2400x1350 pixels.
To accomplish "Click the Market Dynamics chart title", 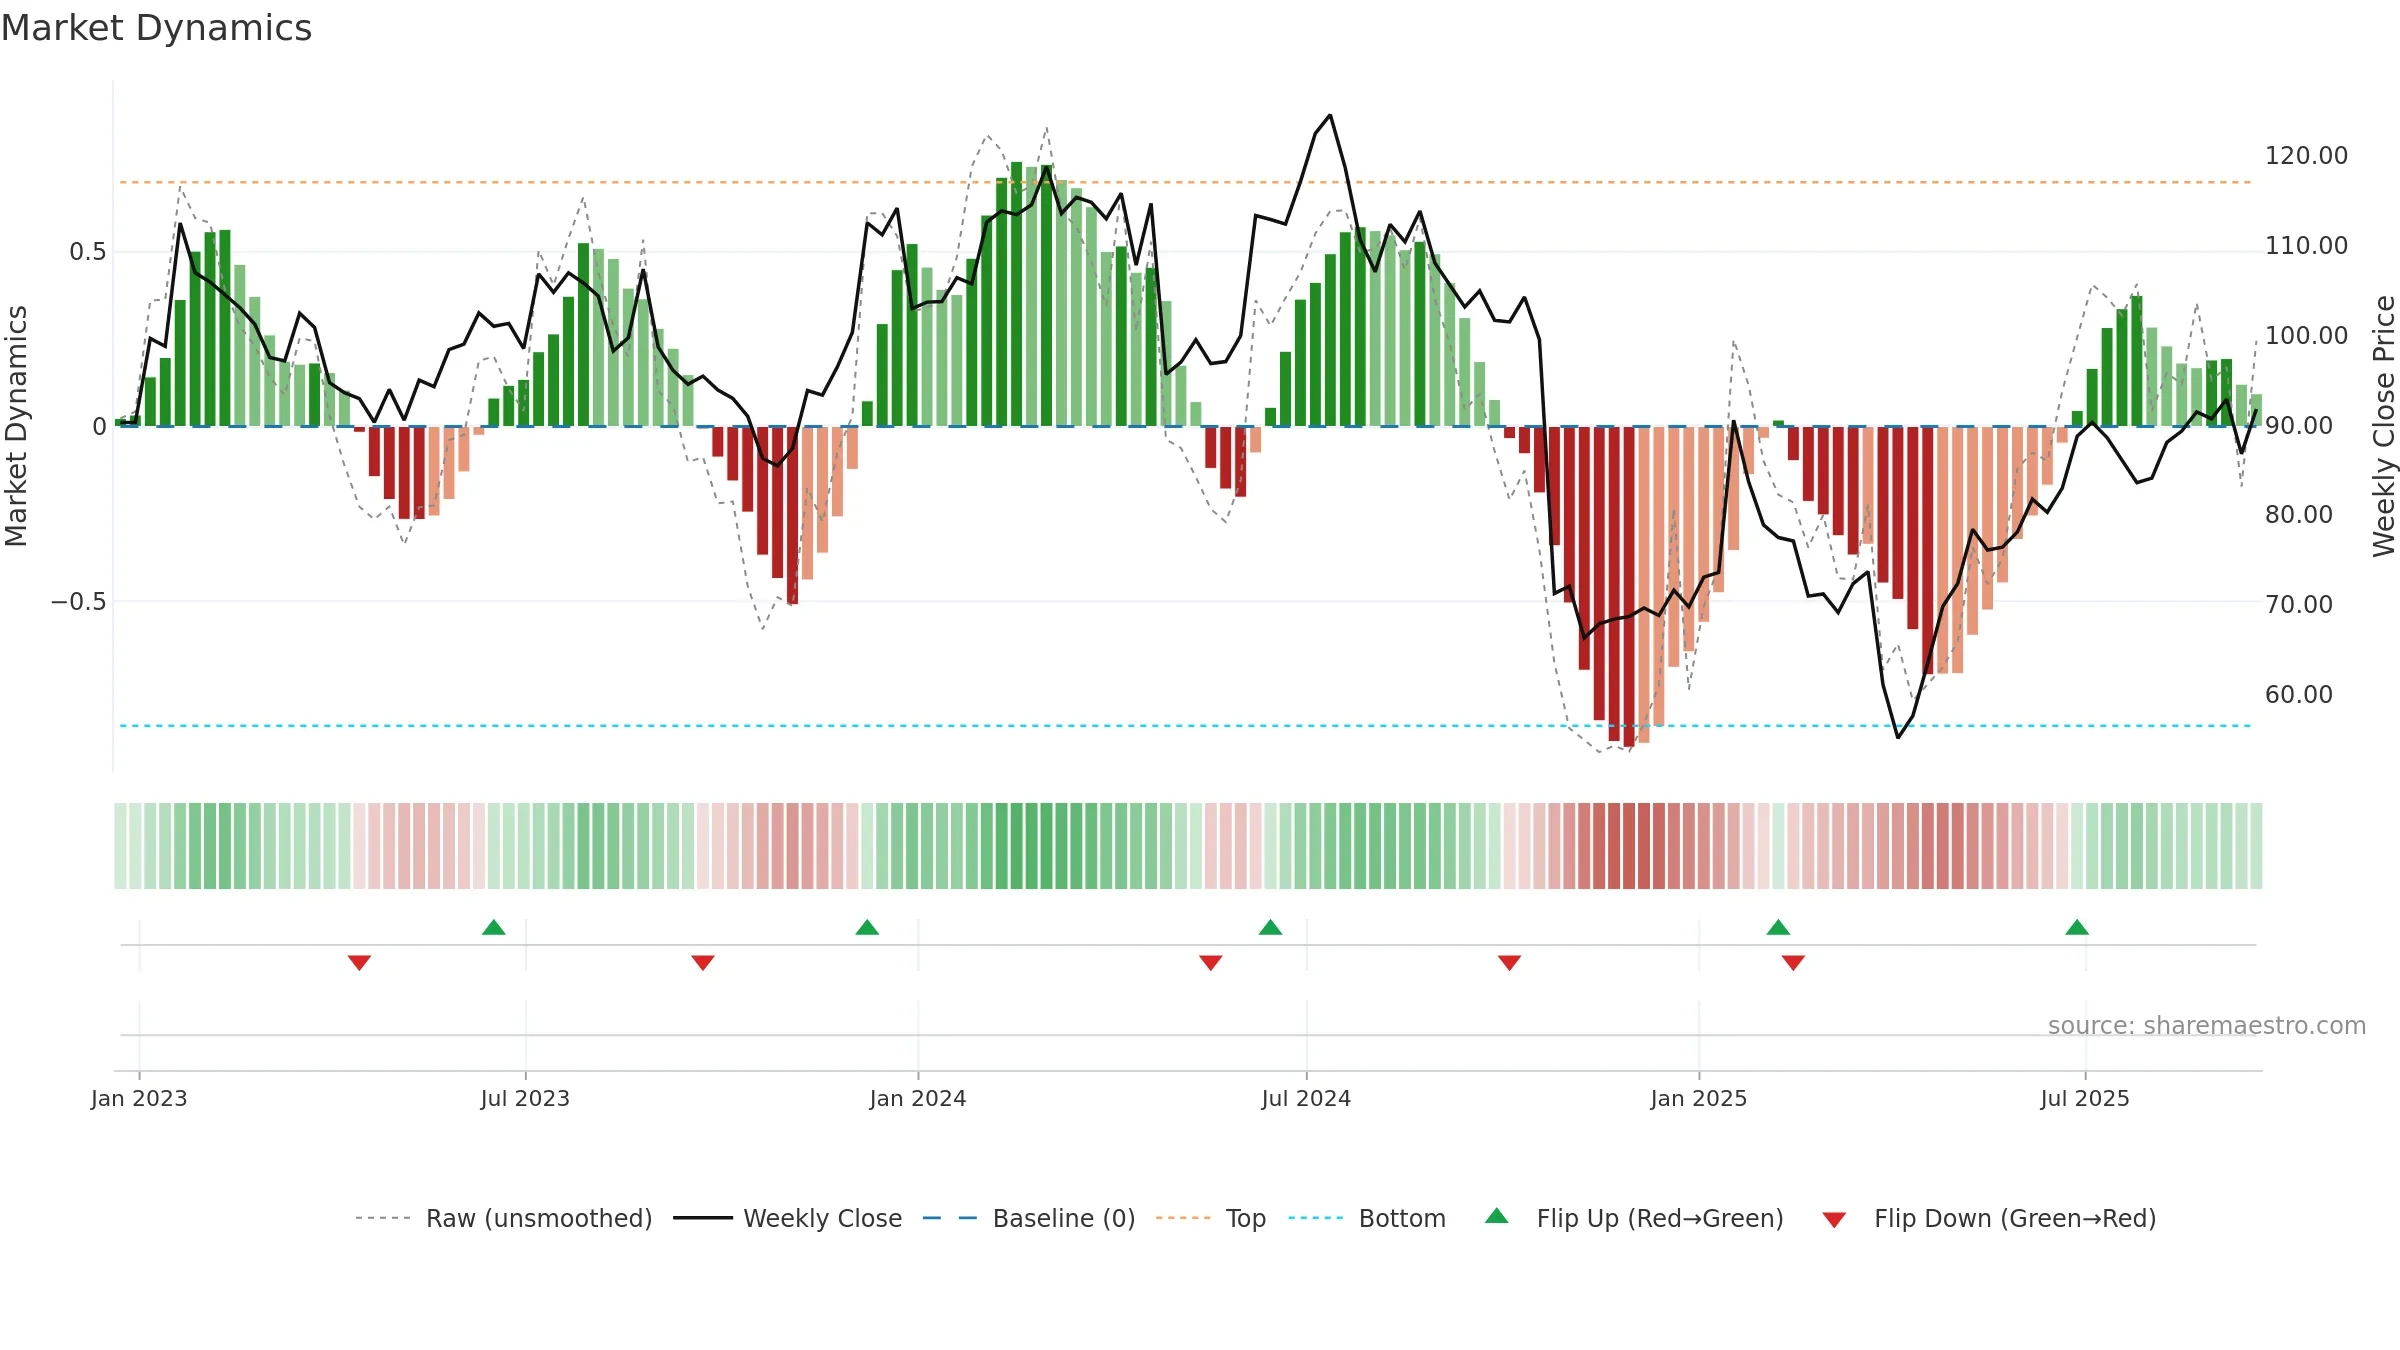I will 157,28.
